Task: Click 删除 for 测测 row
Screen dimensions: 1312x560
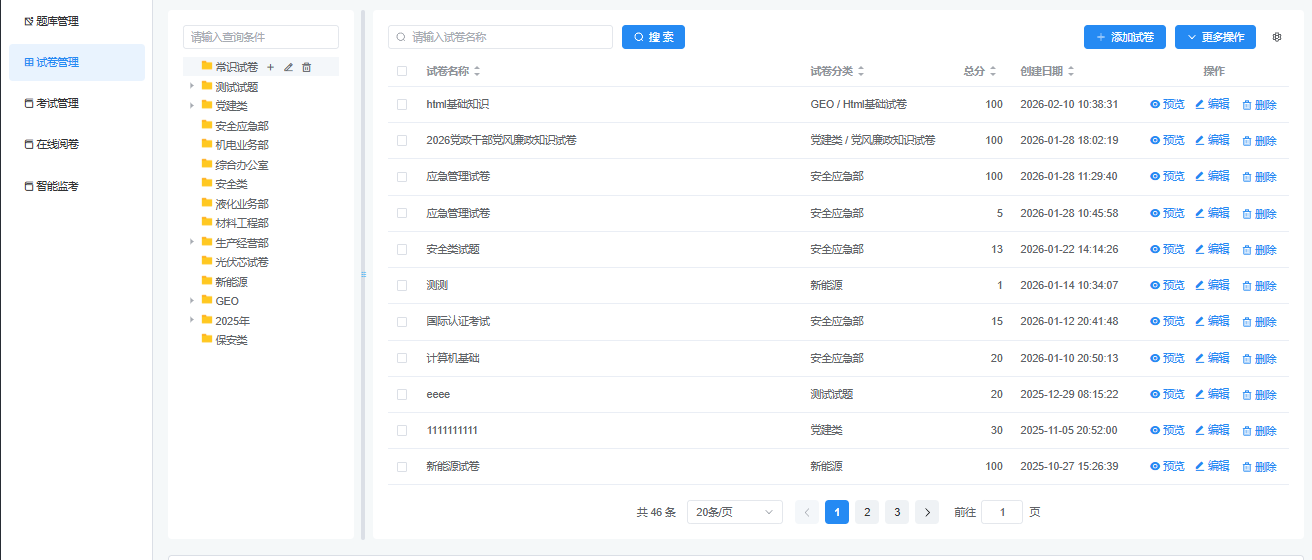Action: coord(1259,286)
